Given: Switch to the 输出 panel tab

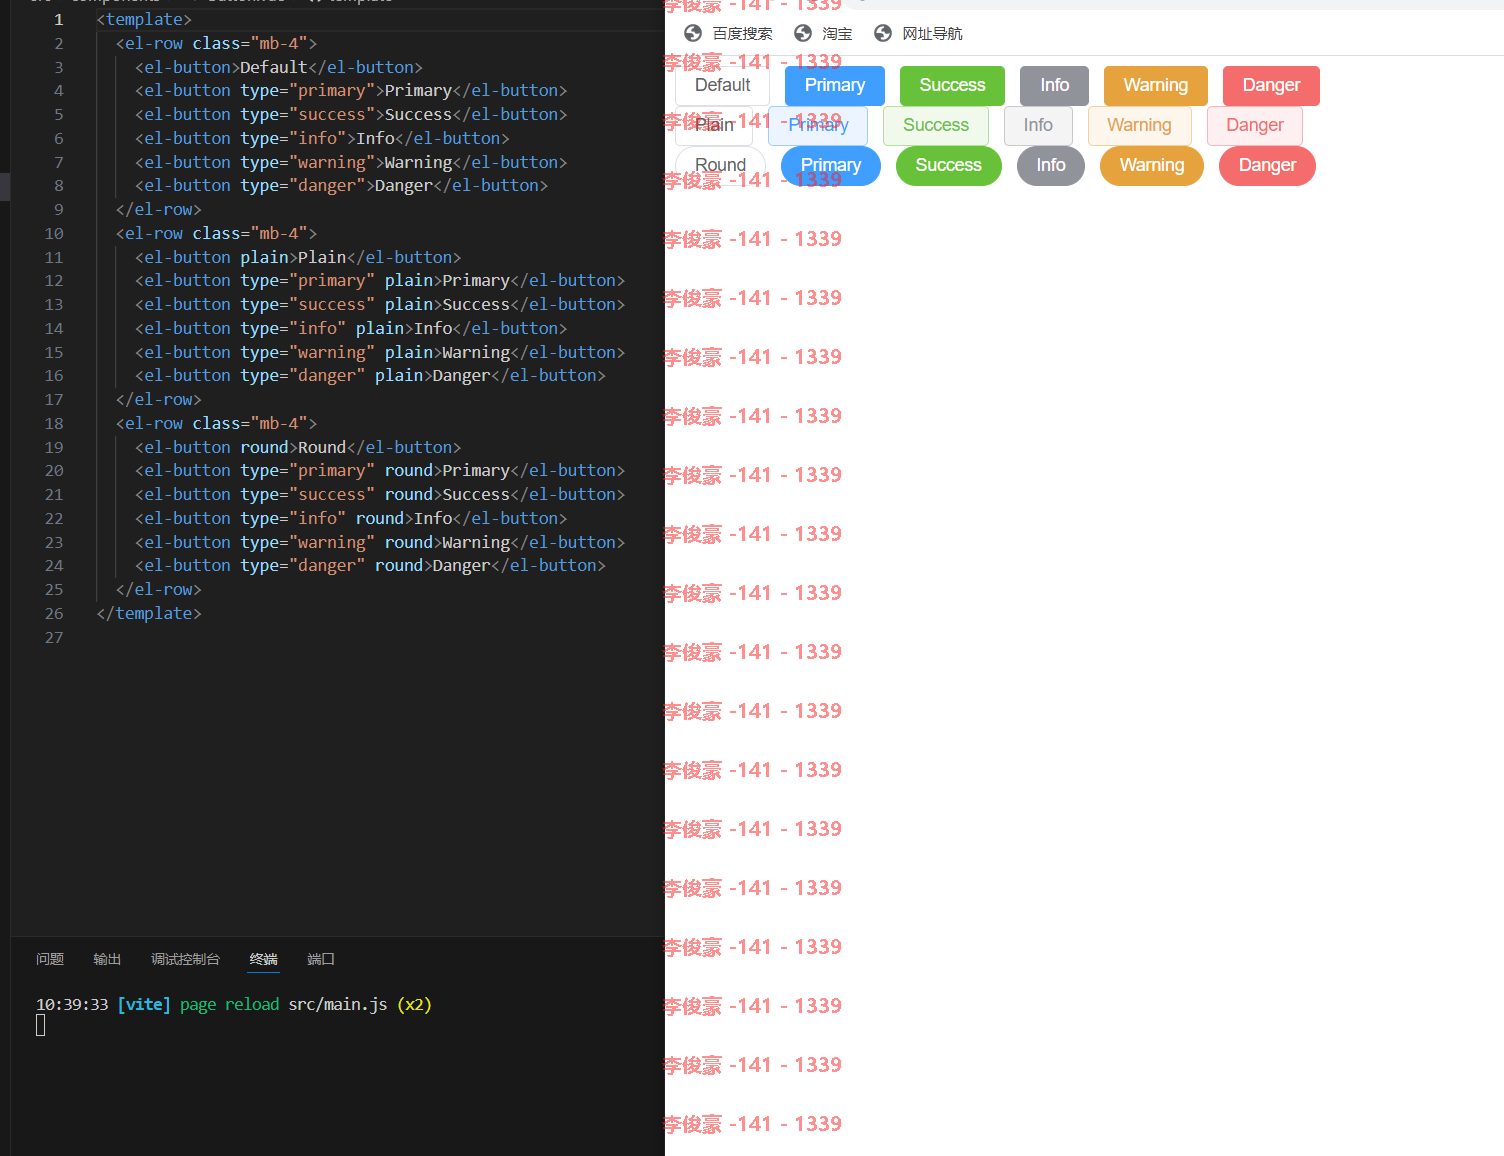Looking at the screenshot, I should coord(107,959).
